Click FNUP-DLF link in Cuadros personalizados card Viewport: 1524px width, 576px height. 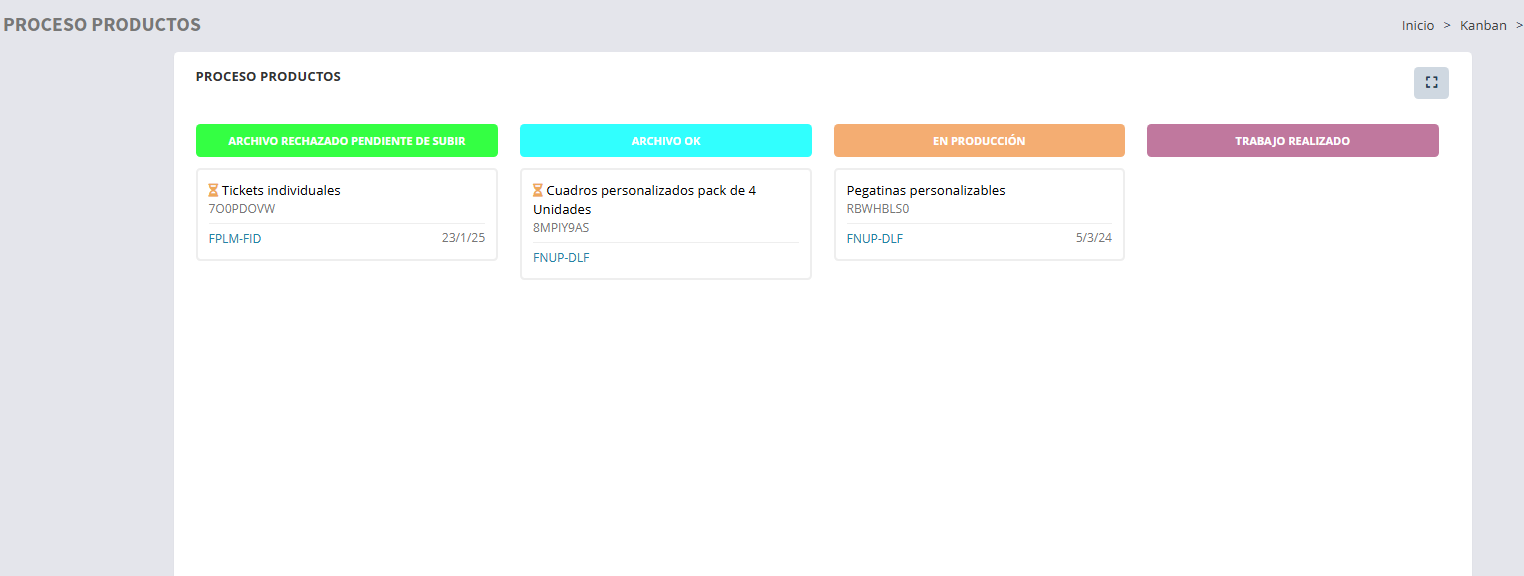click(561, 258)
